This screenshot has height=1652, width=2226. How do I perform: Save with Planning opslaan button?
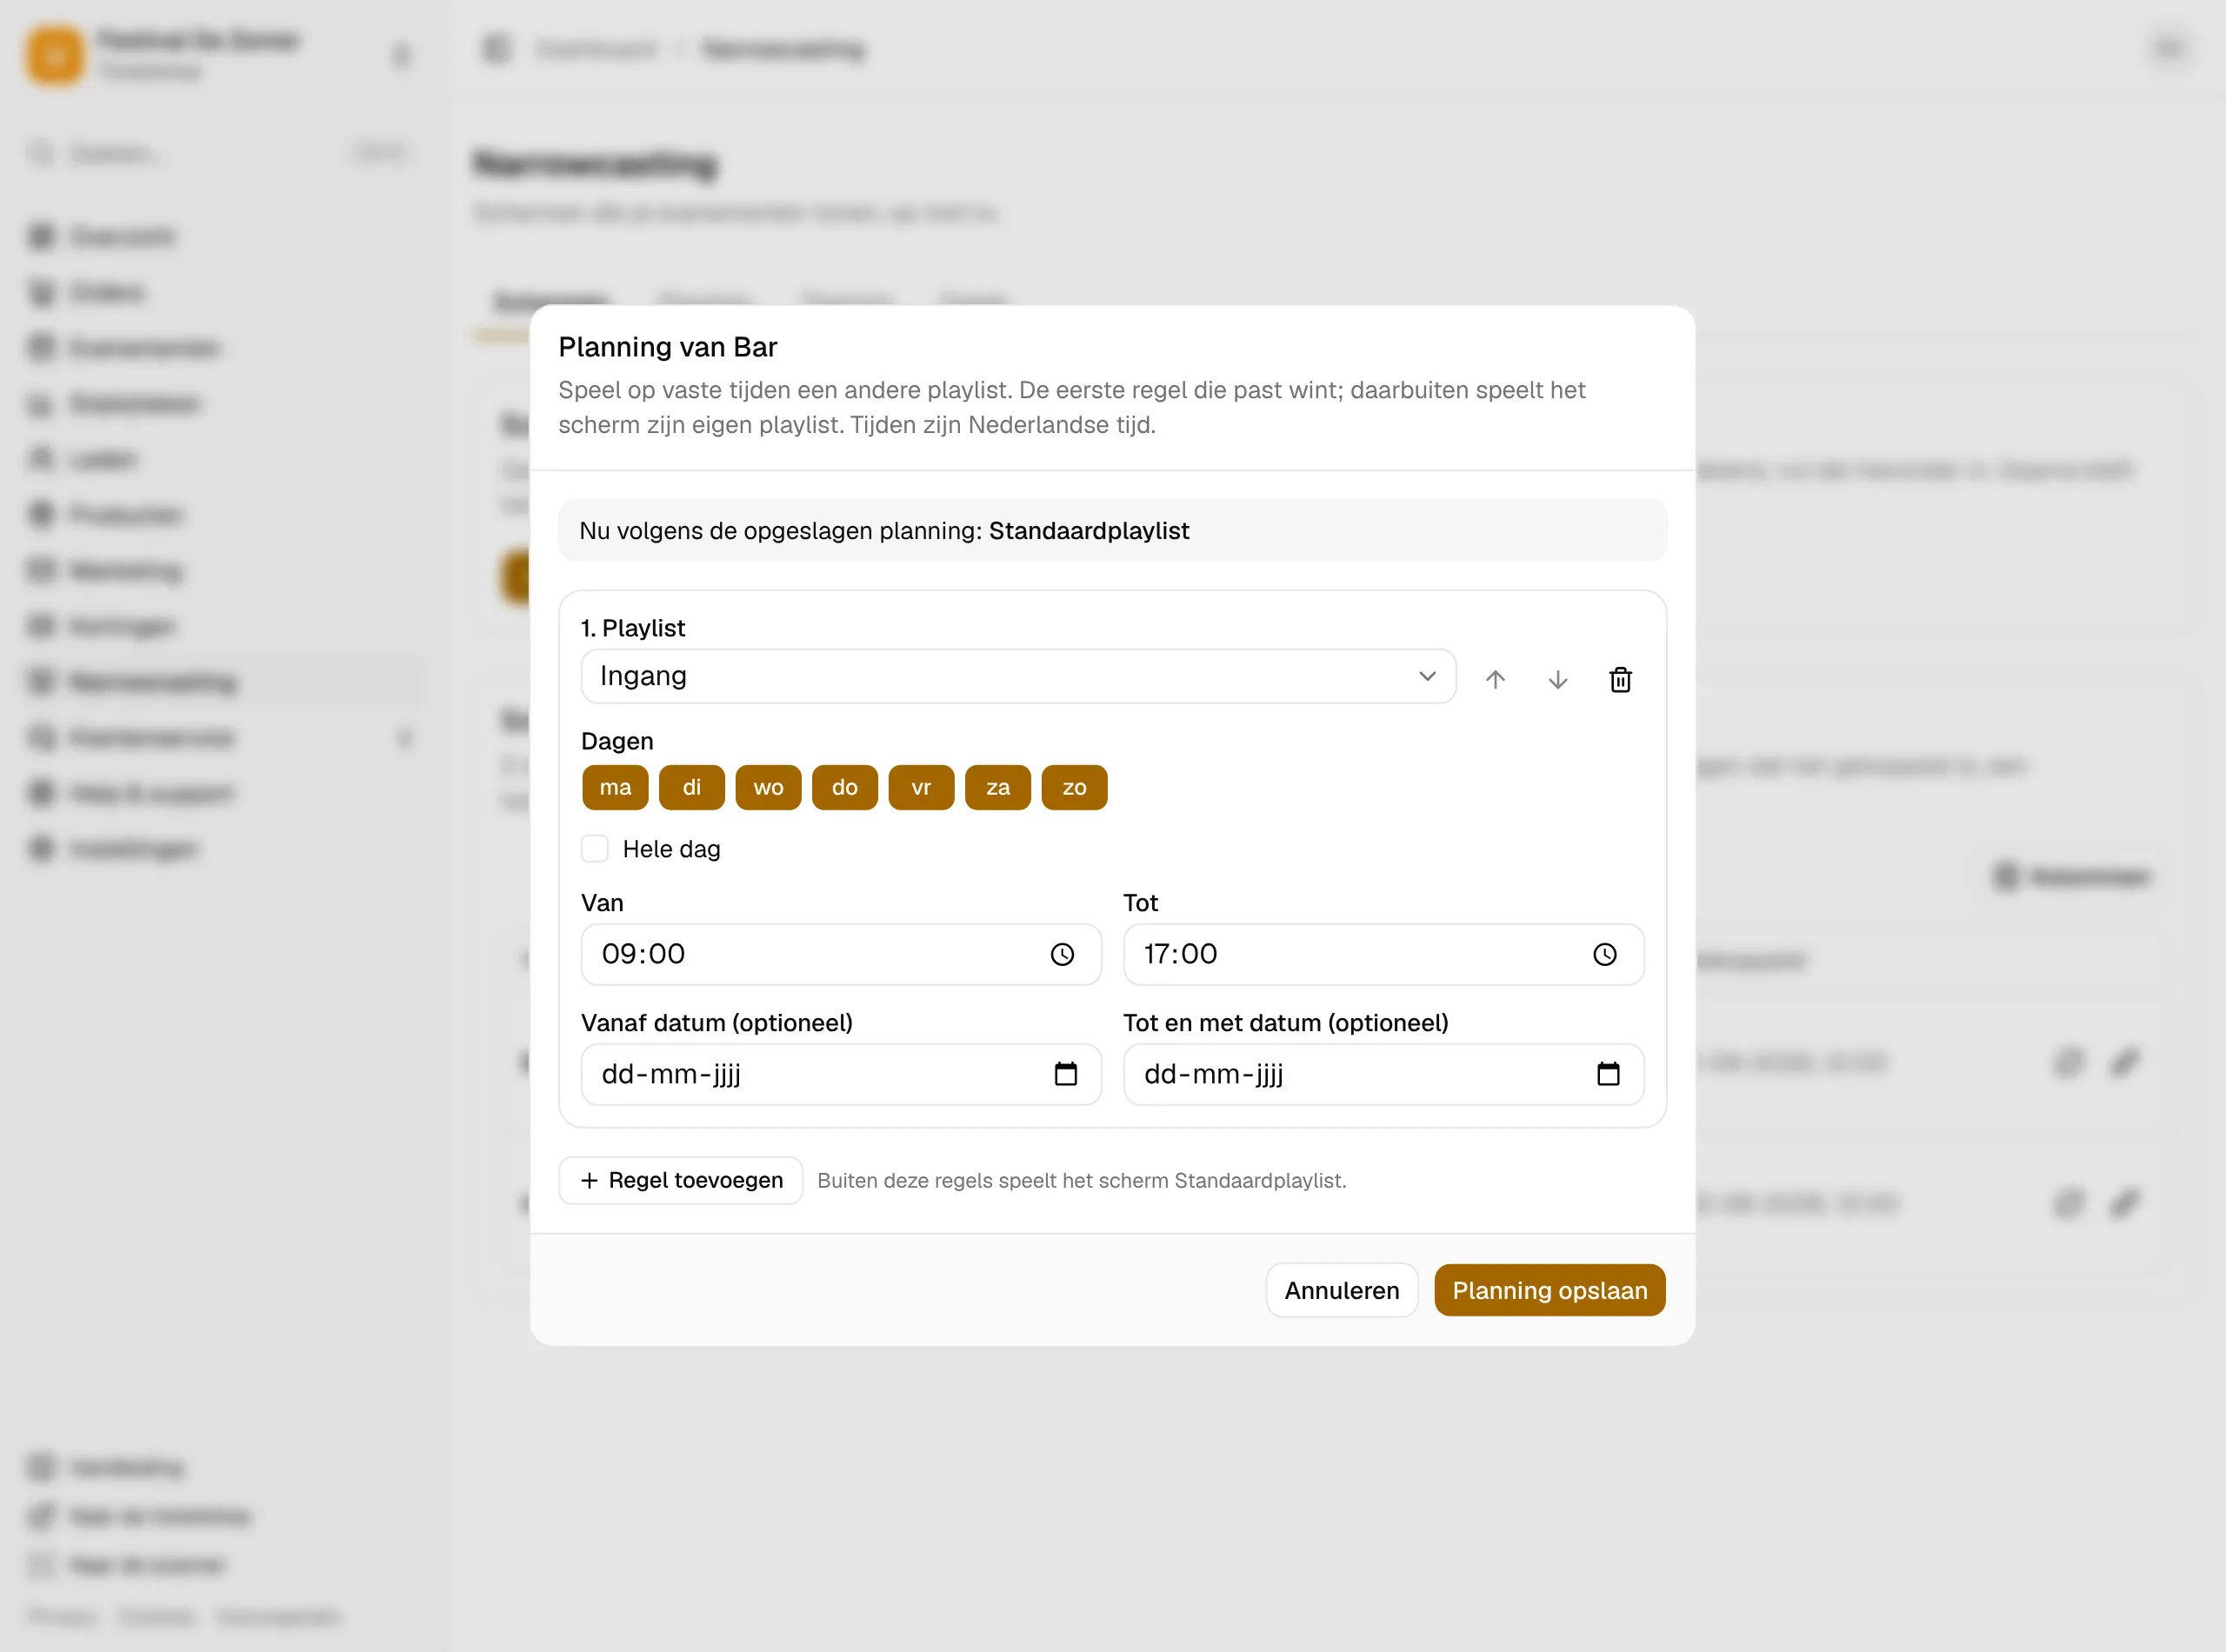point(1550,1291)
